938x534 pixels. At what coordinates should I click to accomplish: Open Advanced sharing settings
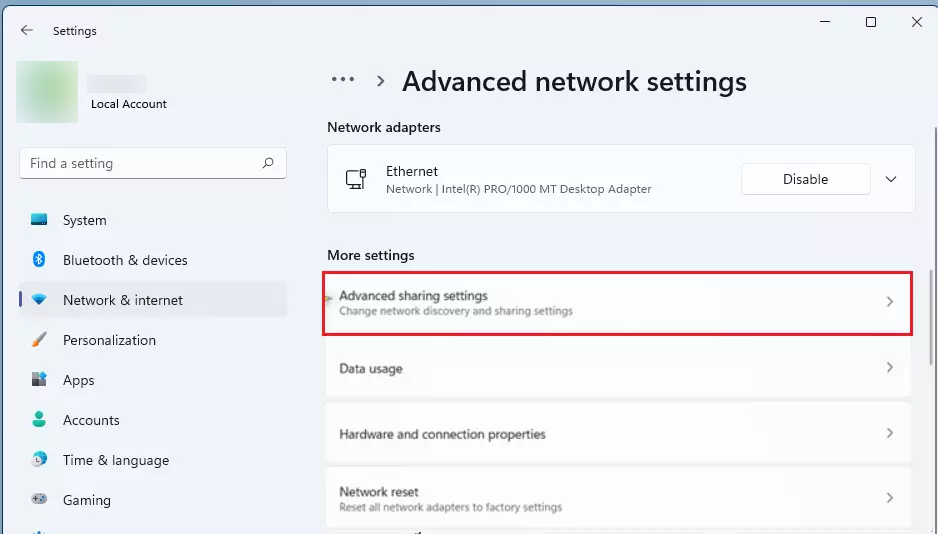[x=617, y=303]
